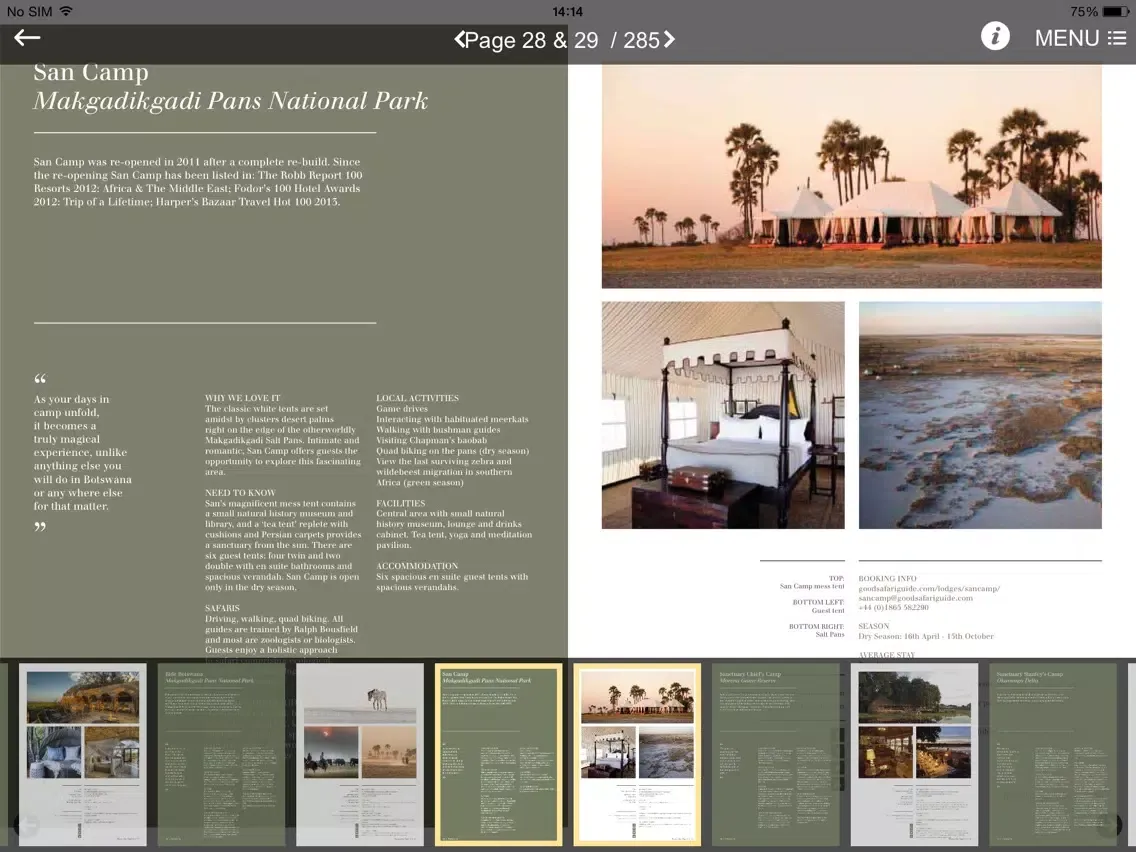The height and width of the screenshot is (852, 1136).
Task: Tap the back arrow in the top bar
Action: (27, 38)
